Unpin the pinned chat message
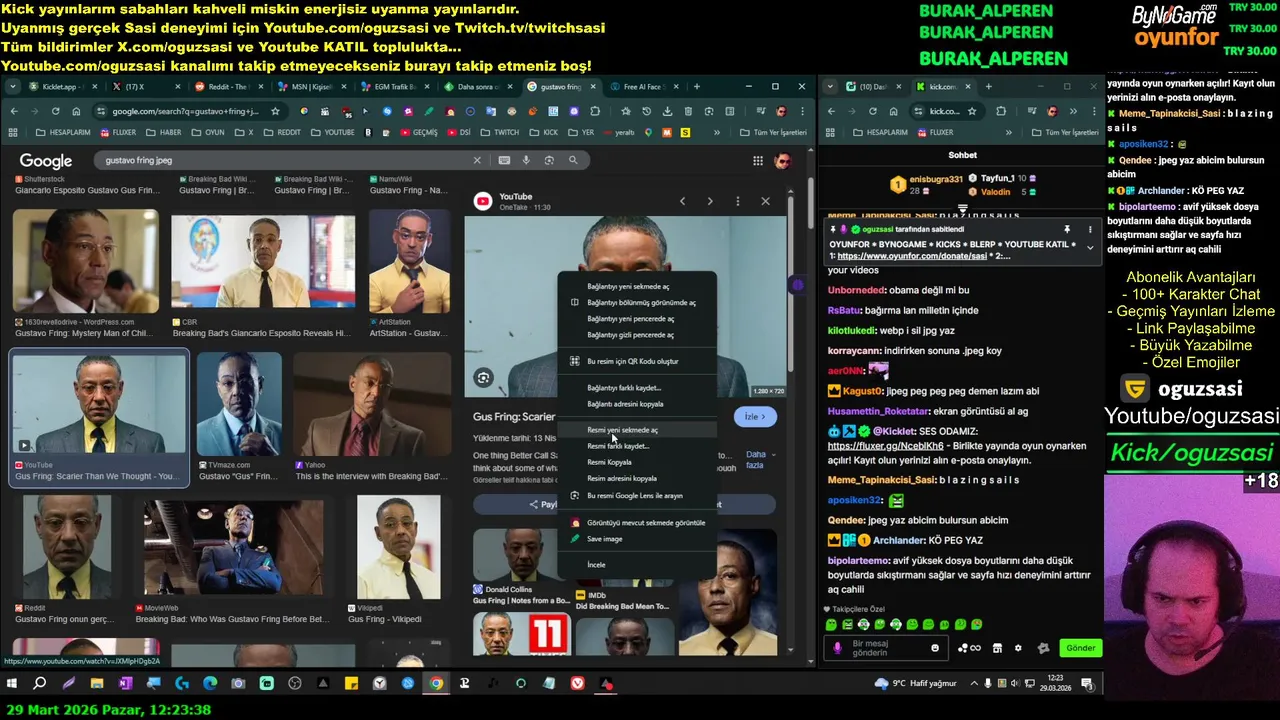The image size is (1280, 720). tap(1067, 229)
